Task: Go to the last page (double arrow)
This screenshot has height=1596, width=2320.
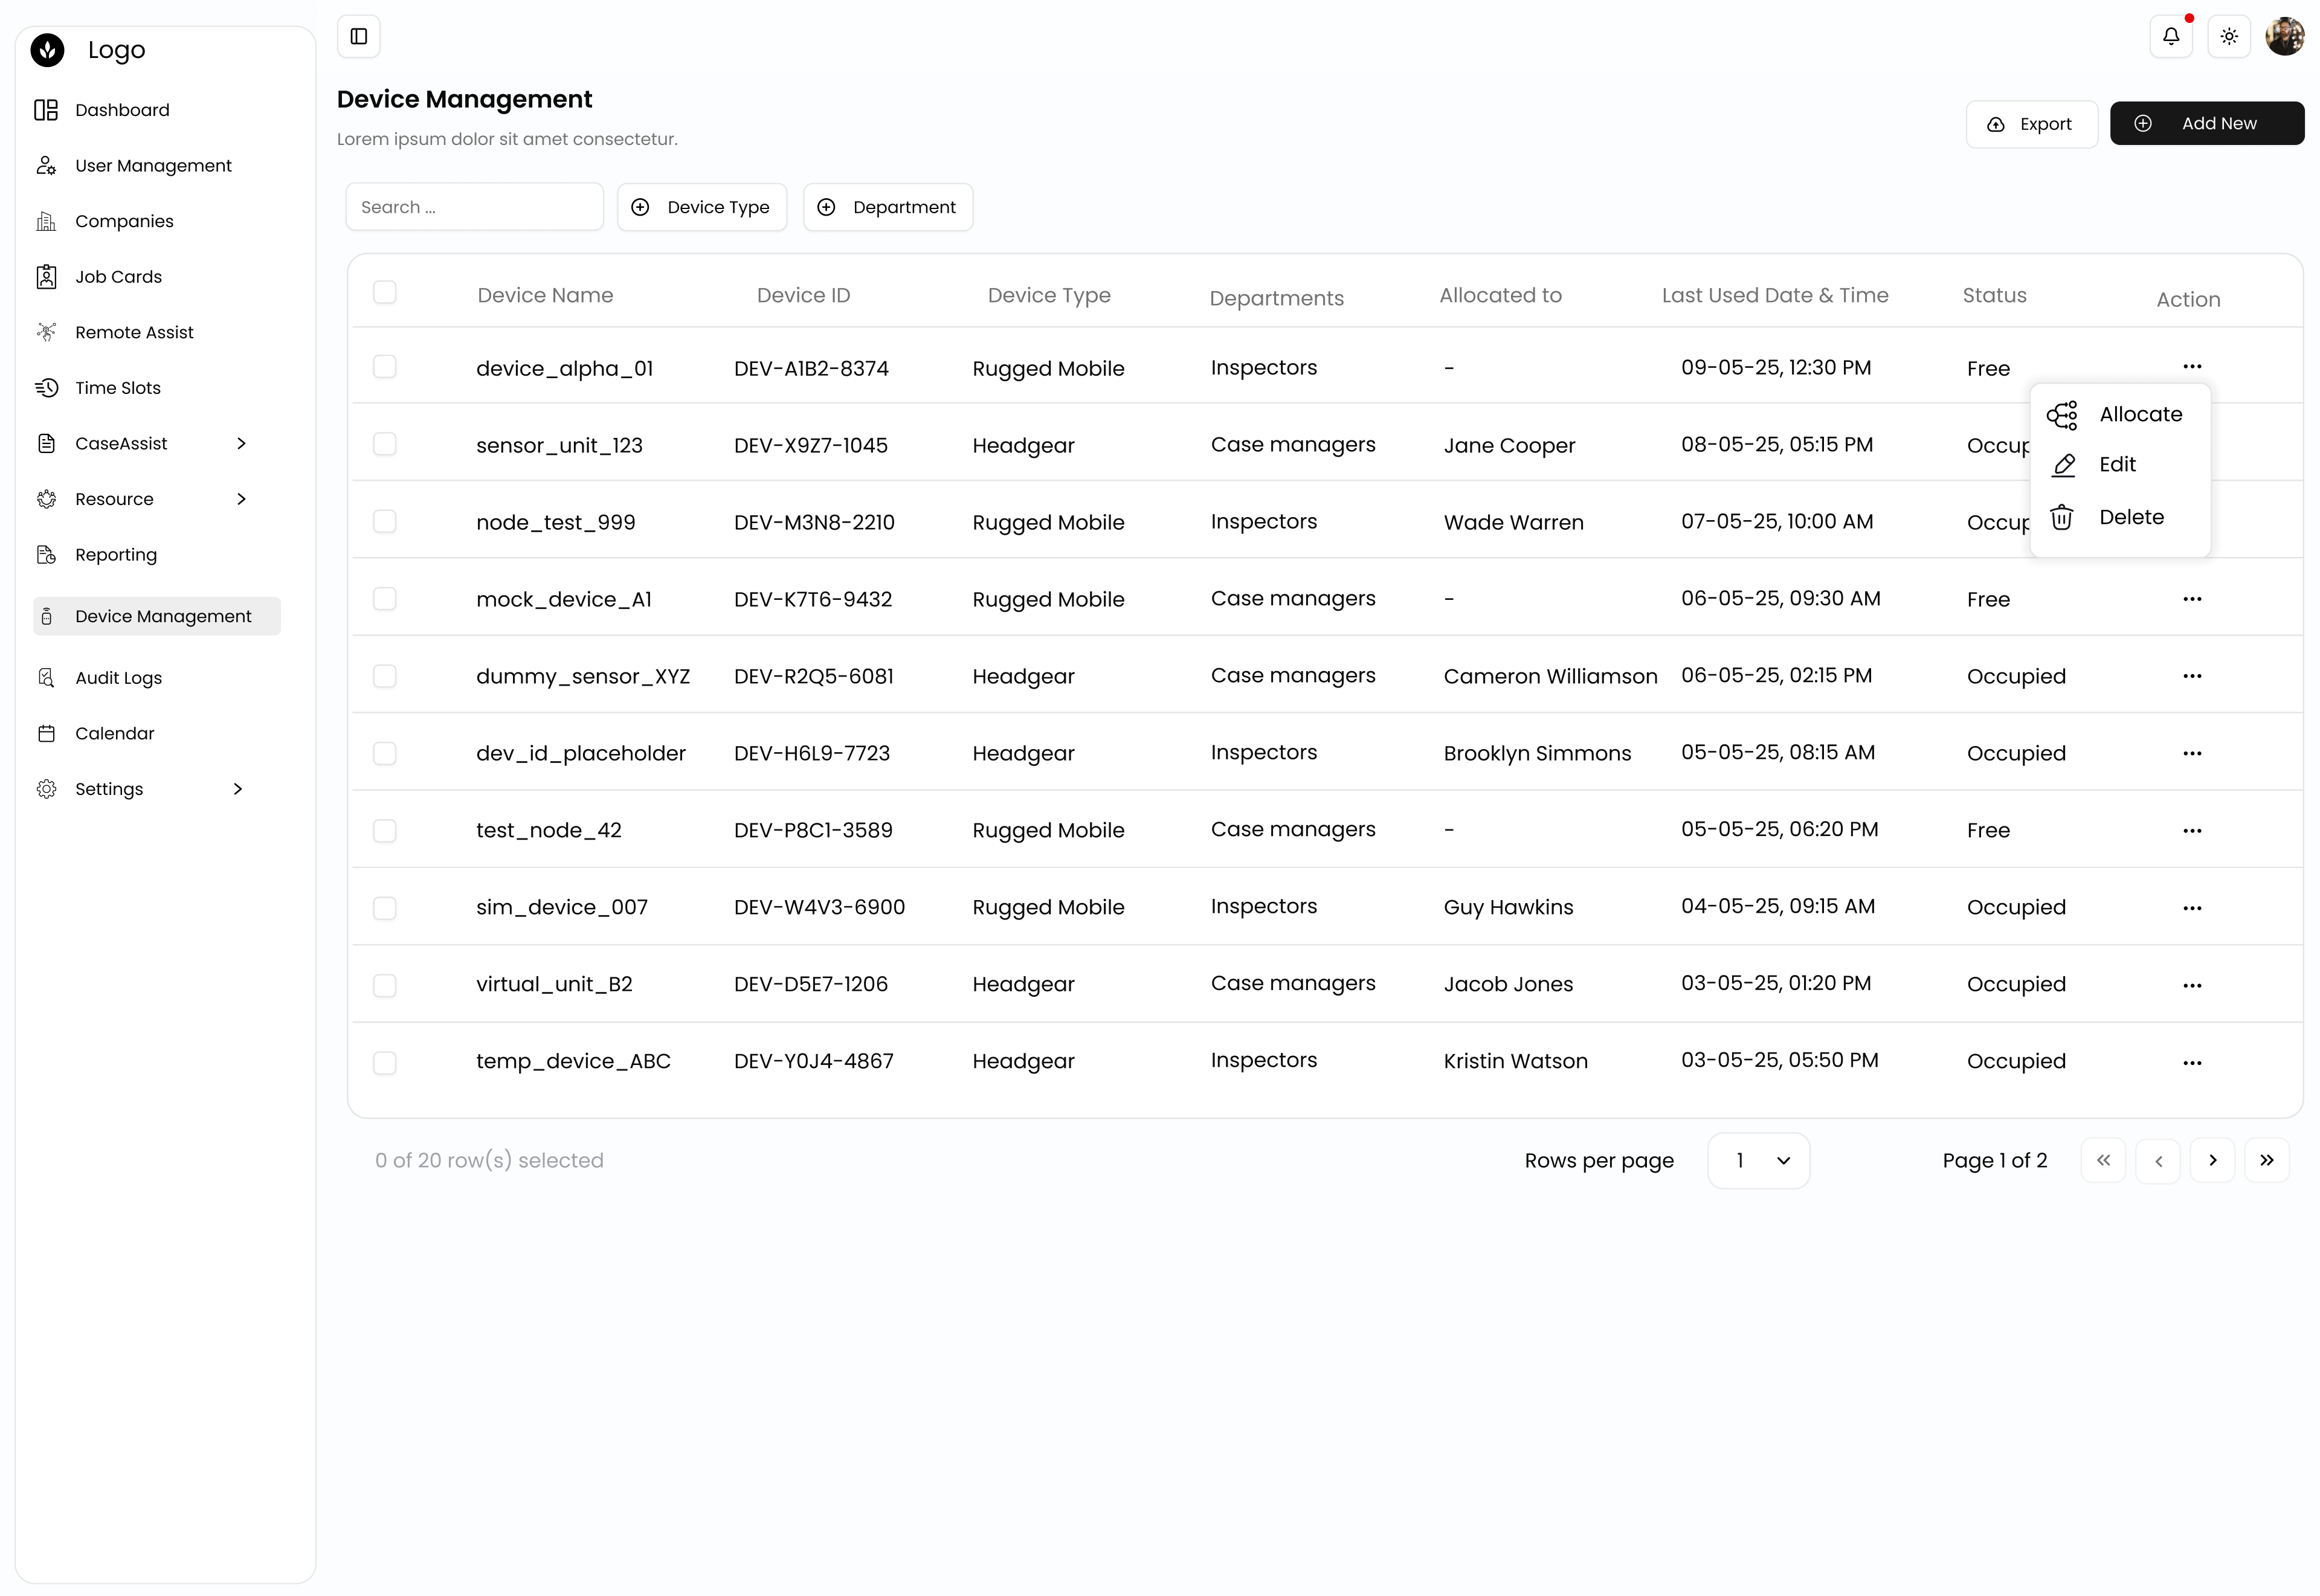Action: click(2266, 1160)
